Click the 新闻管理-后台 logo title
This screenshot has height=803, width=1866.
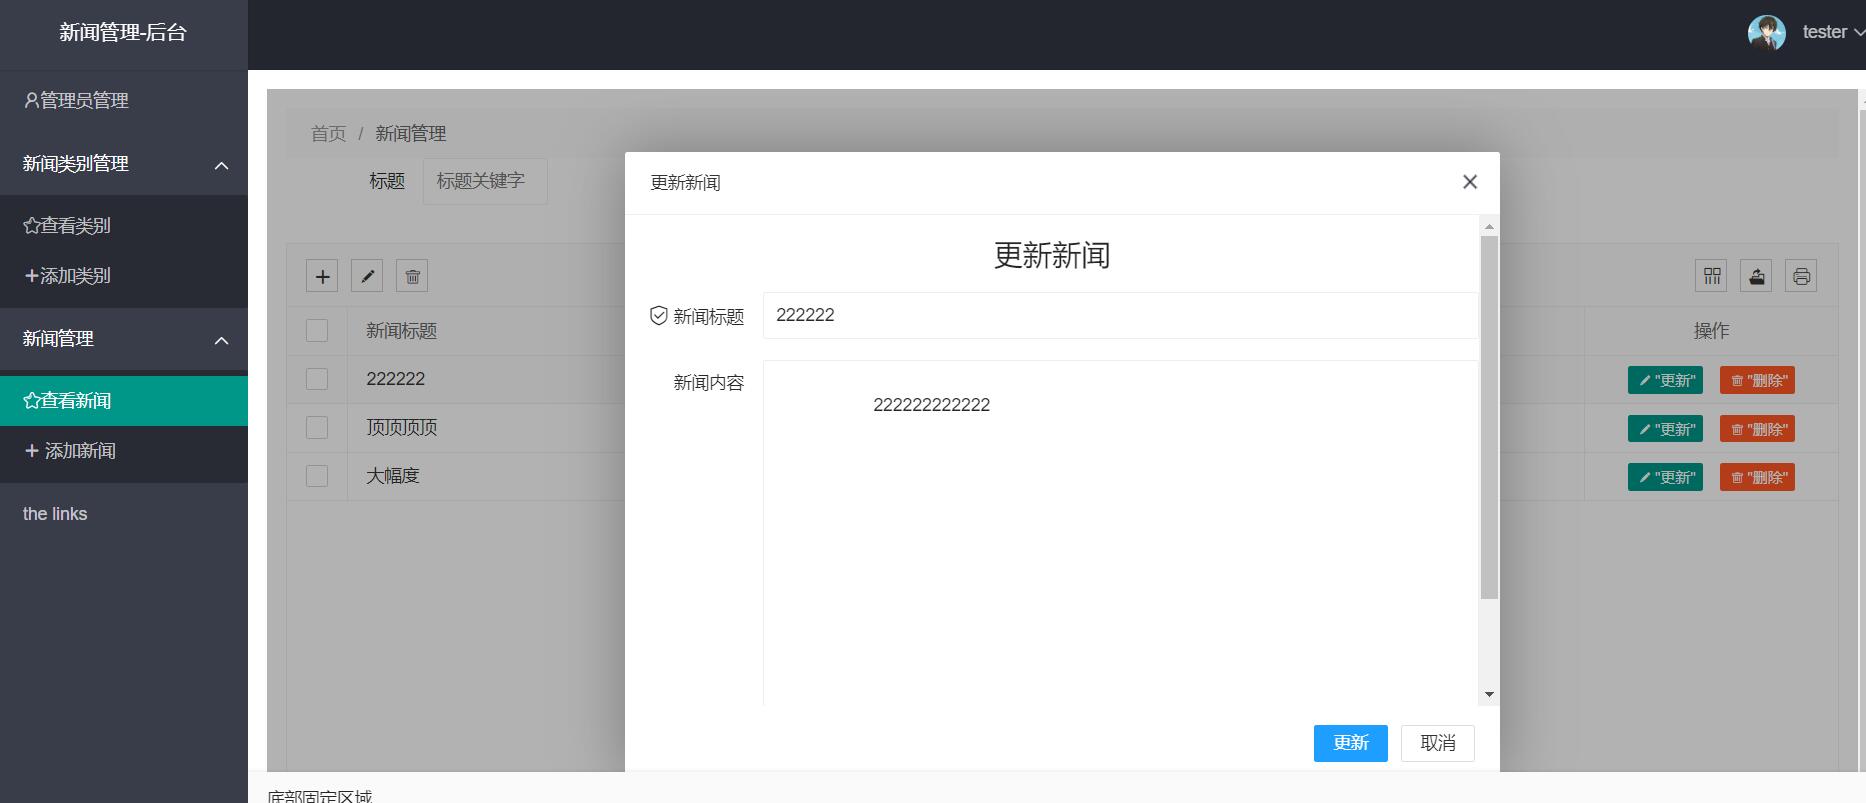123,32
